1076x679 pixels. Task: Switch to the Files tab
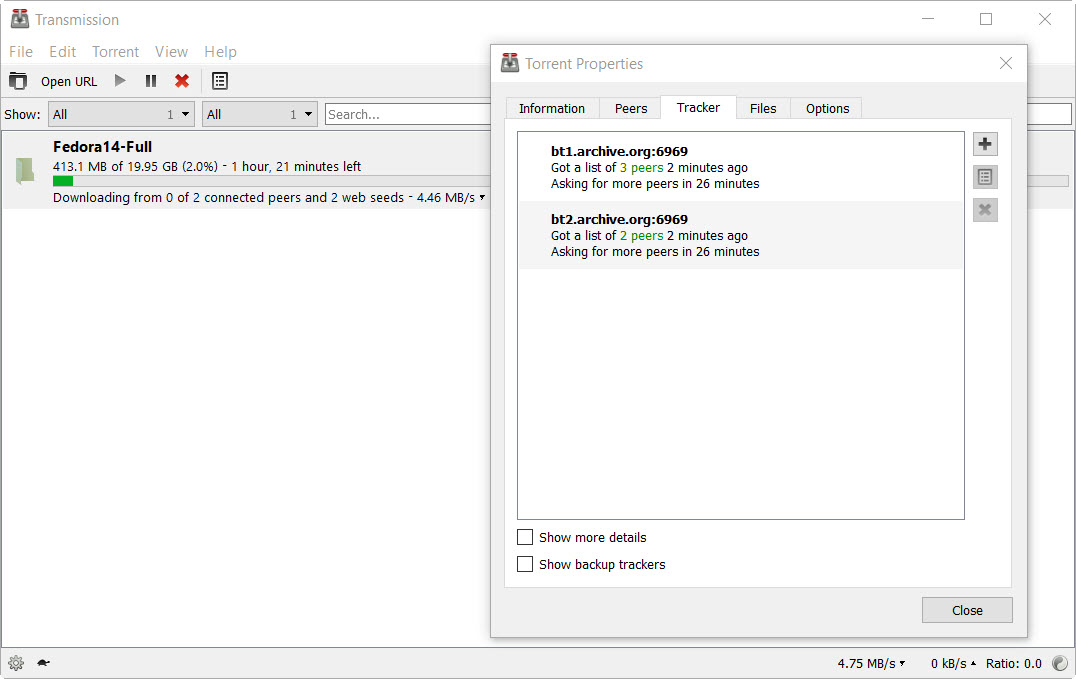coord(763,108)
